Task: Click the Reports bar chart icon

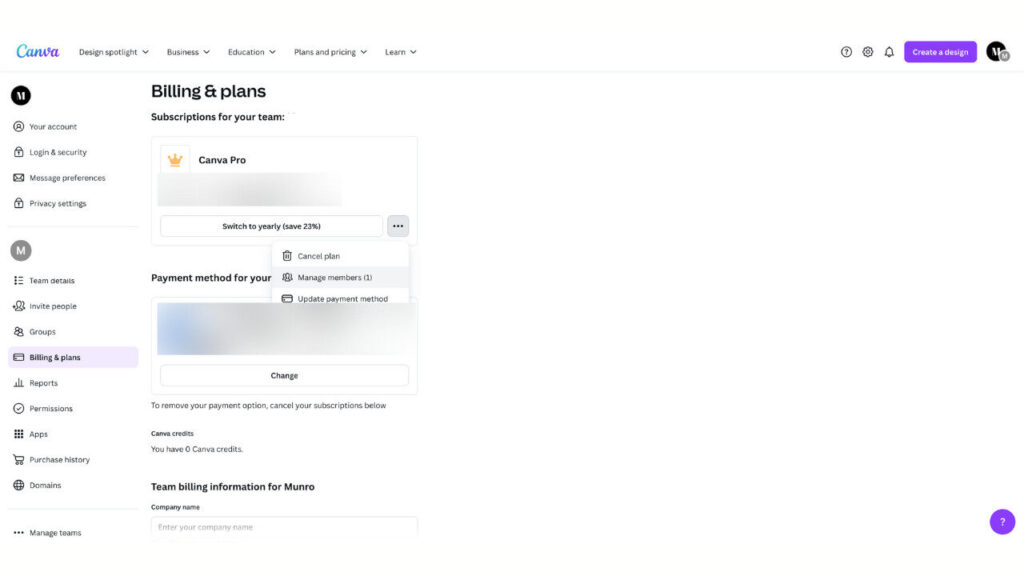Action: [19, 383]
